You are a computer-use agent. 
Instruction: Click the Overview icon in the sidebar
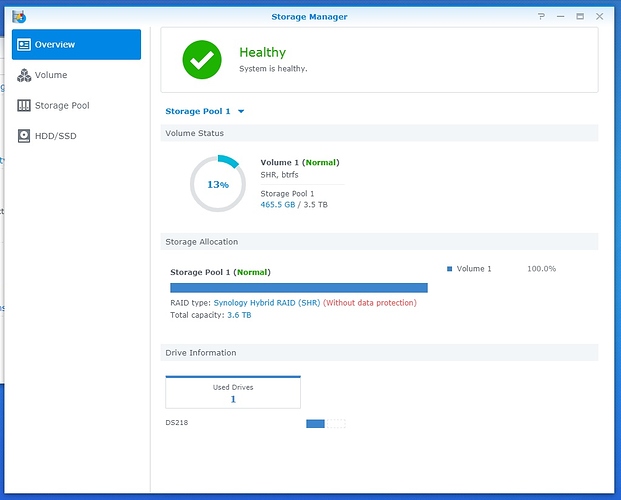click(x=24, y=45)
